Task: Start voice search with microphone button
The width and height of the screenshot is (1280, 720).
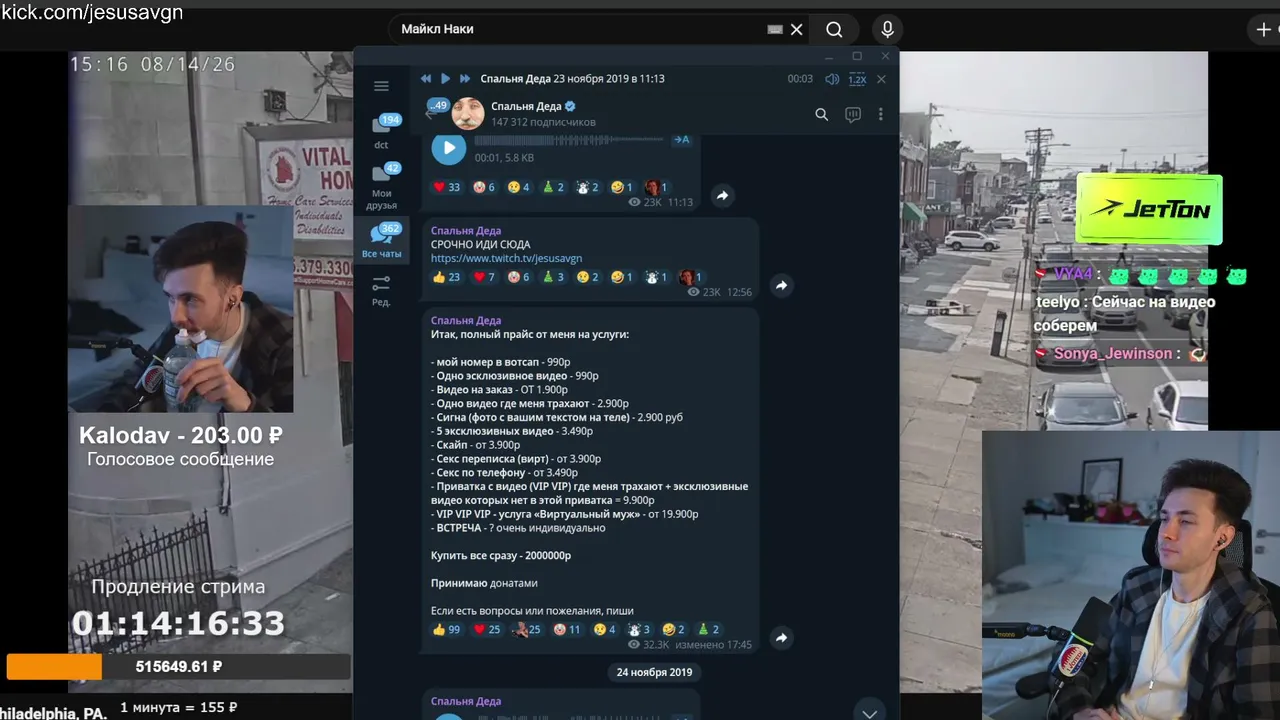Action: pyautogui.click(x=887, y=30)
